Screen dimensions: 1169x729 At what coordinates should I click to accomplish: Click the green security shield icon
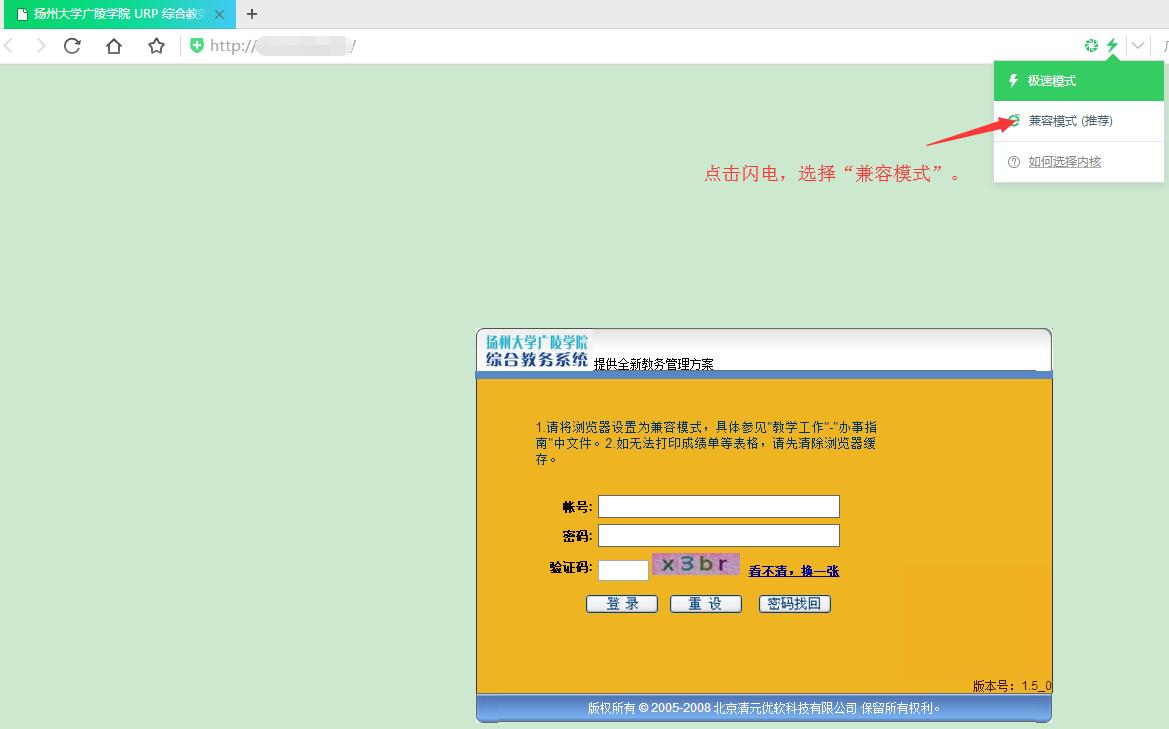coord(197,46)
